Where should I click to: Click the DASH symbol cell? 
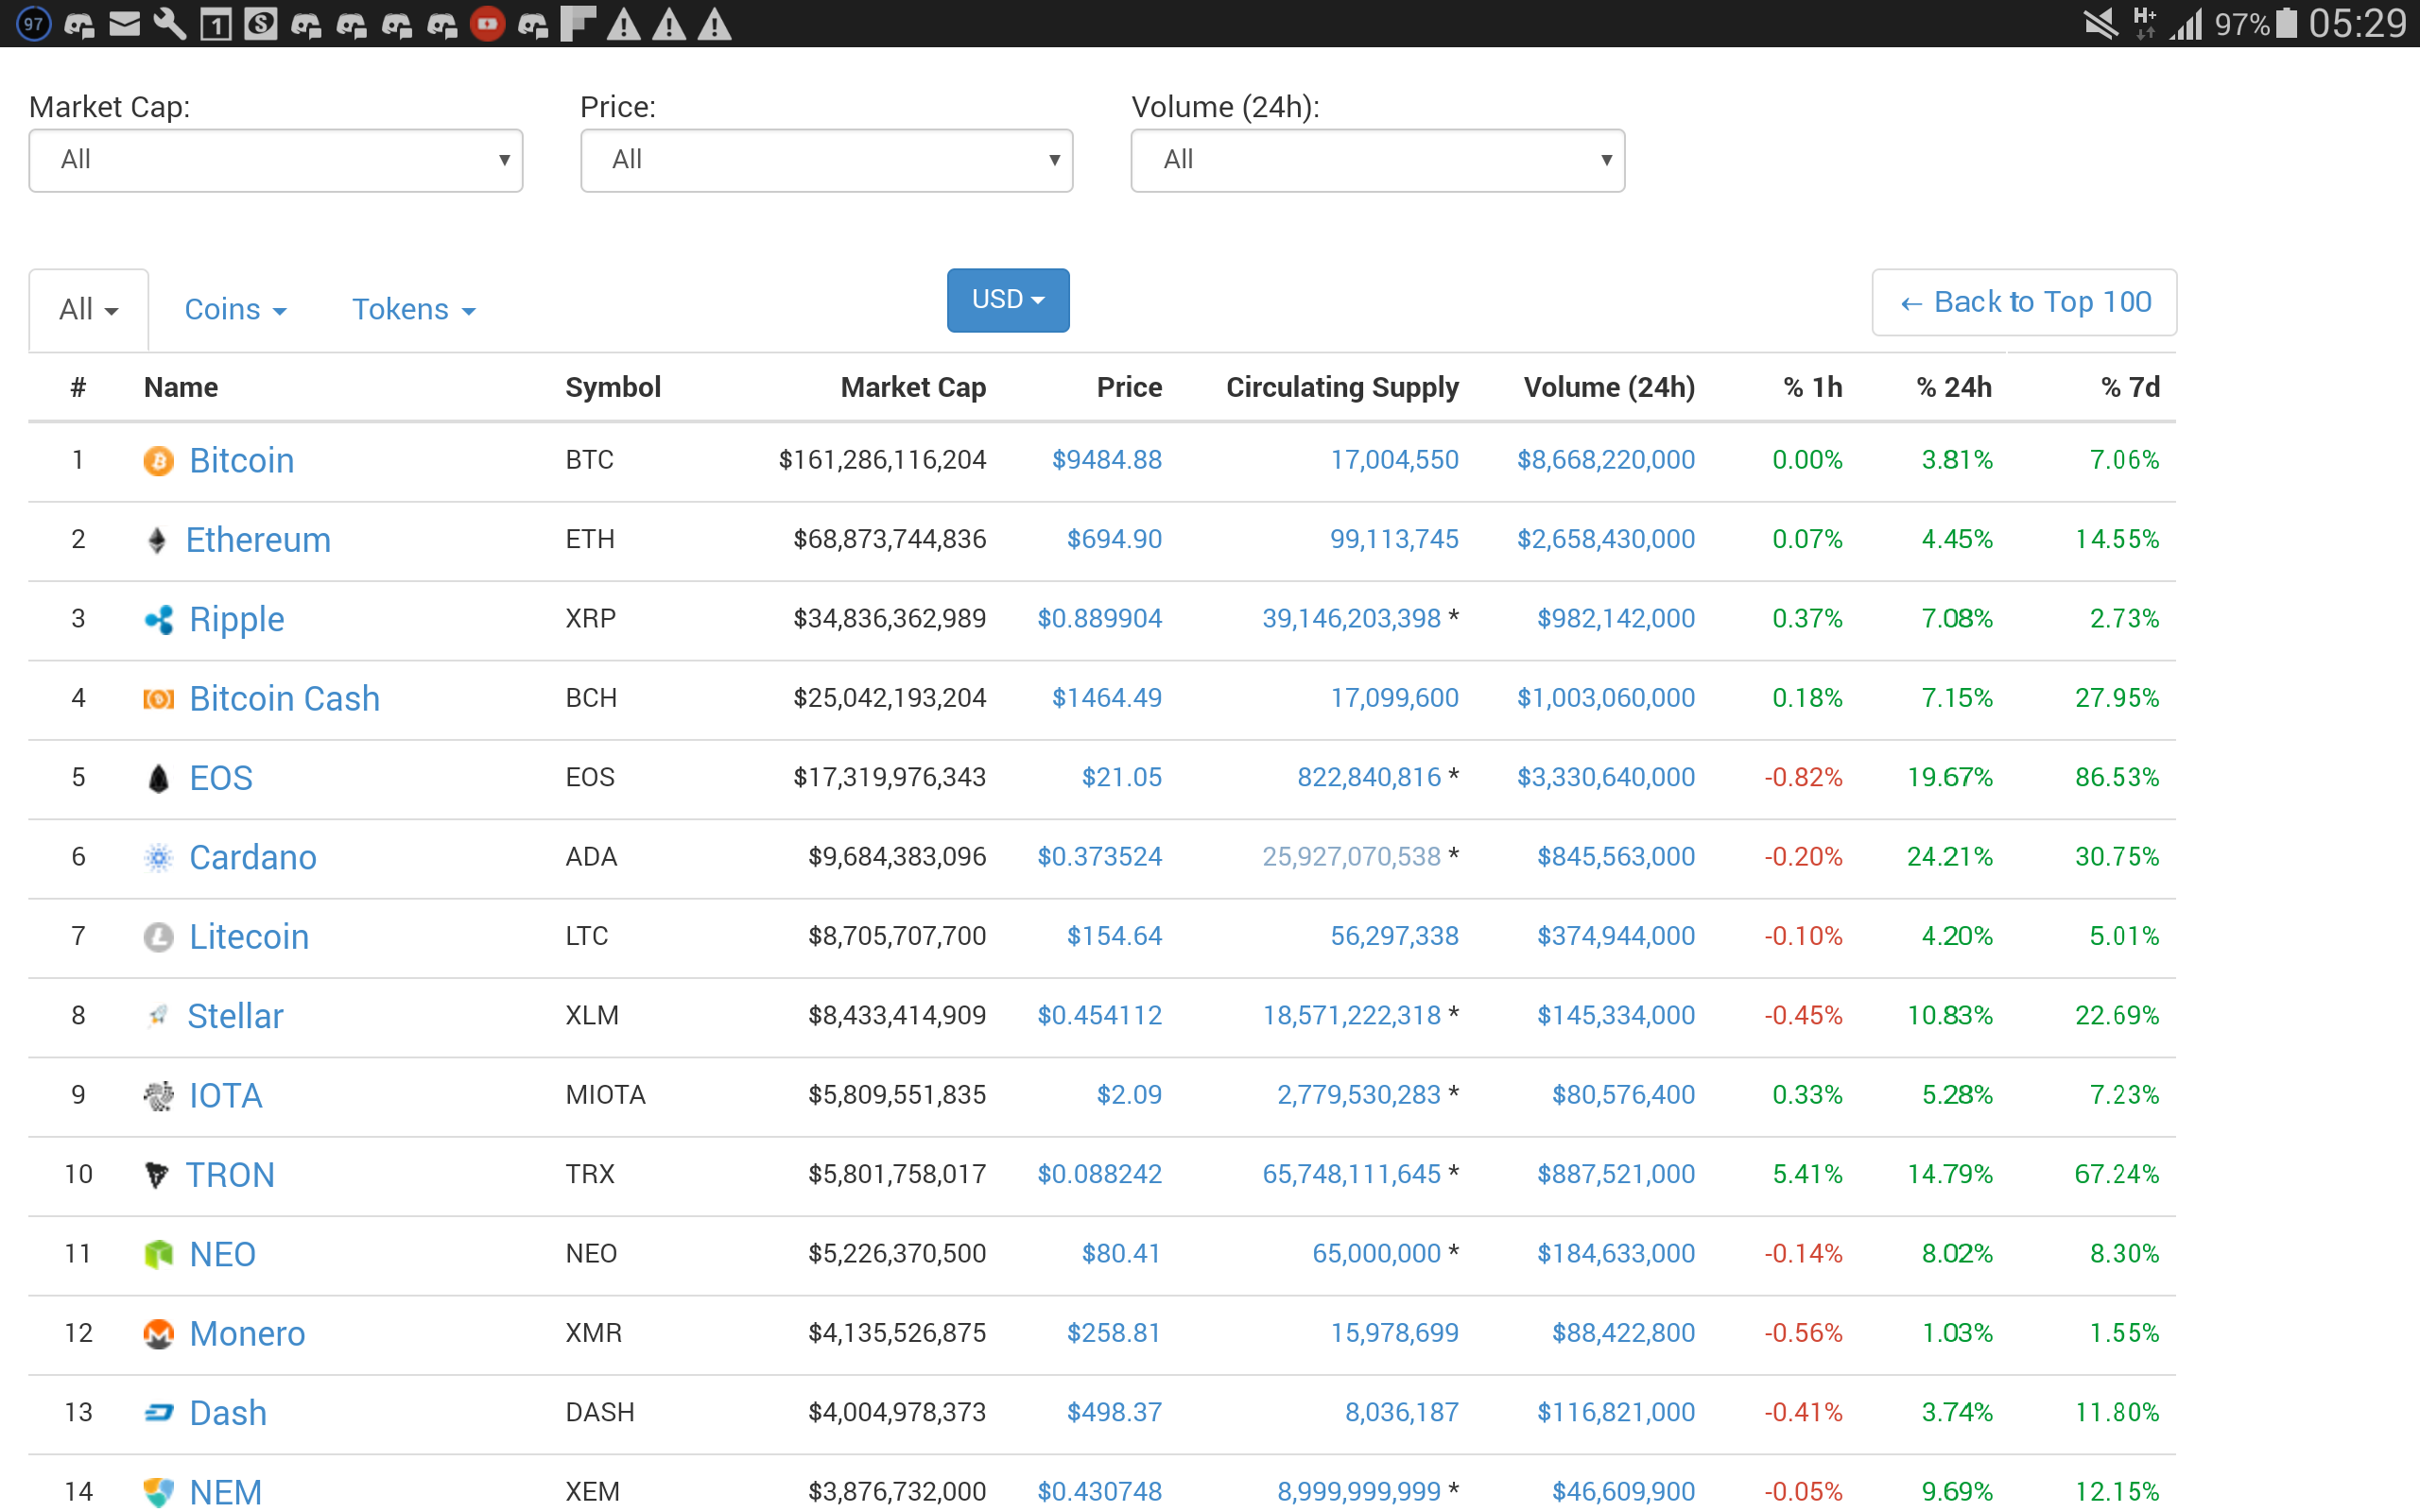tap(600, 1413)
